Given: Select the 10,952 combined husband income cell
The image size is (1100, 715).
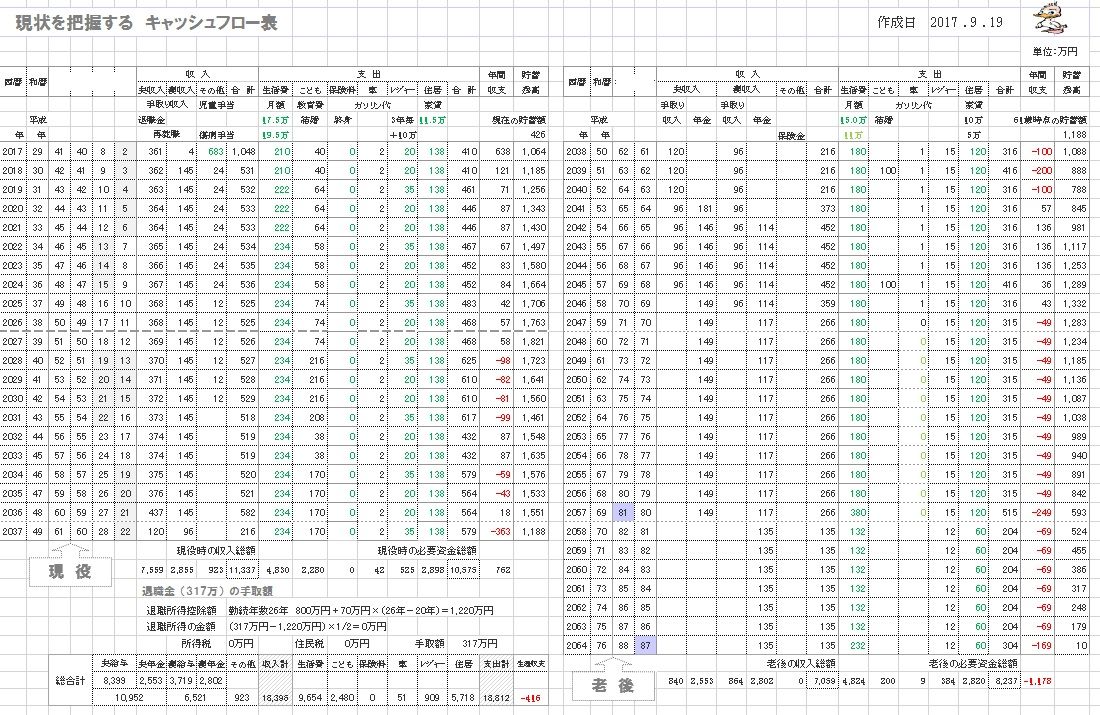Looking at the screenshot, I should [129, 698].
